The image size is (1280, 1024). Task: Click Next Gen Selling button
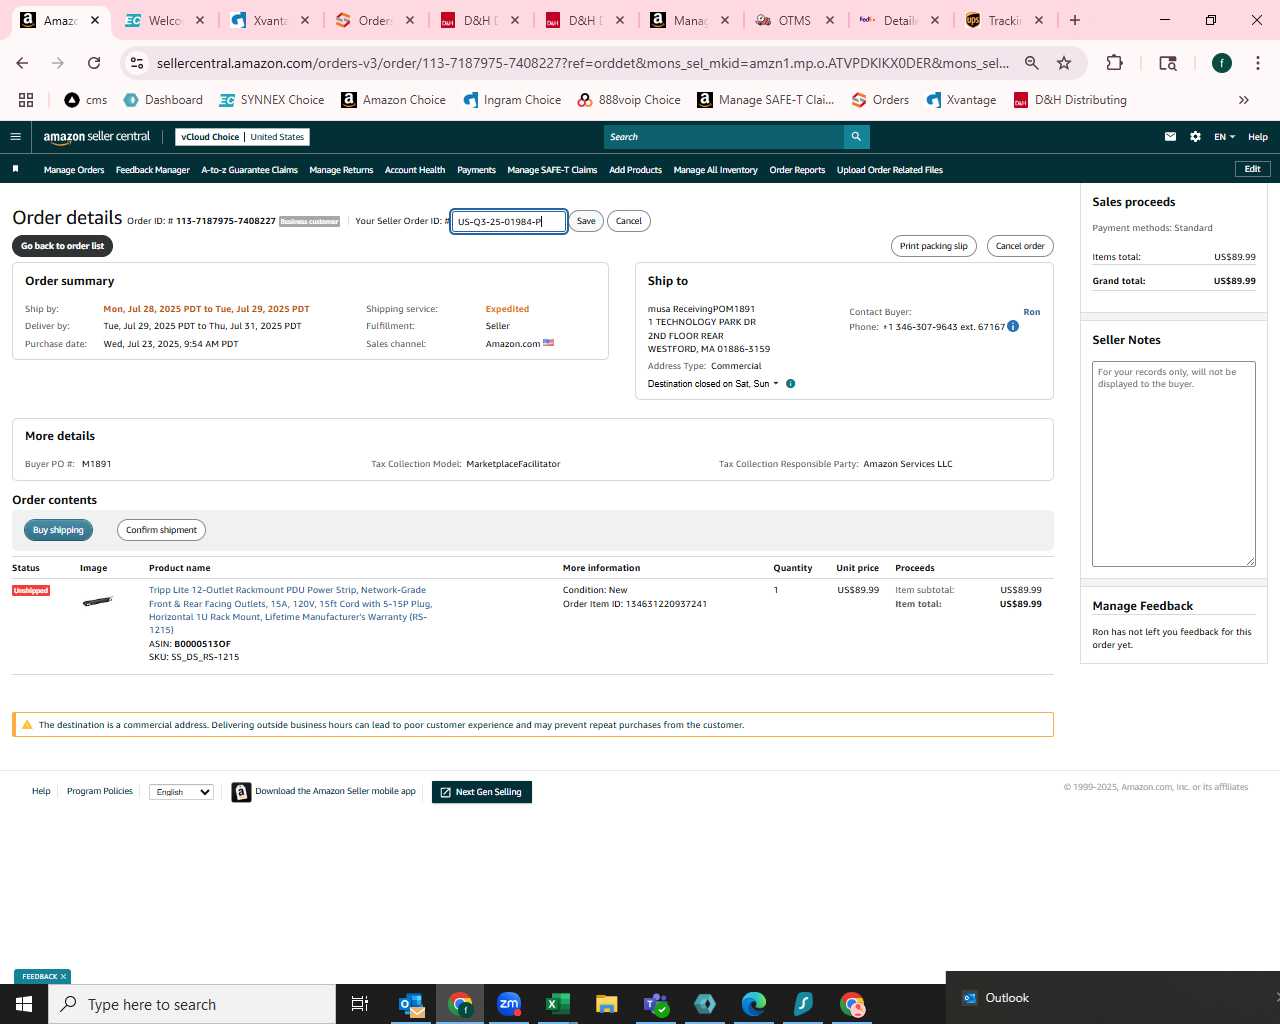tap(482, 792)
